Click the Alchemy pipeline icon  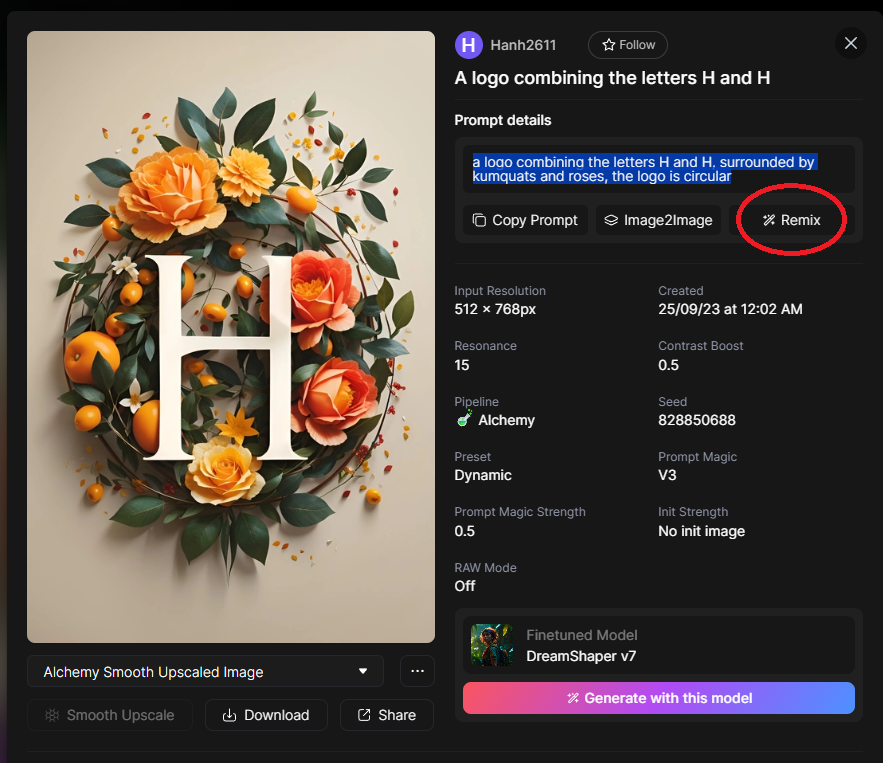pyautogui.click(x=464, y=420)
